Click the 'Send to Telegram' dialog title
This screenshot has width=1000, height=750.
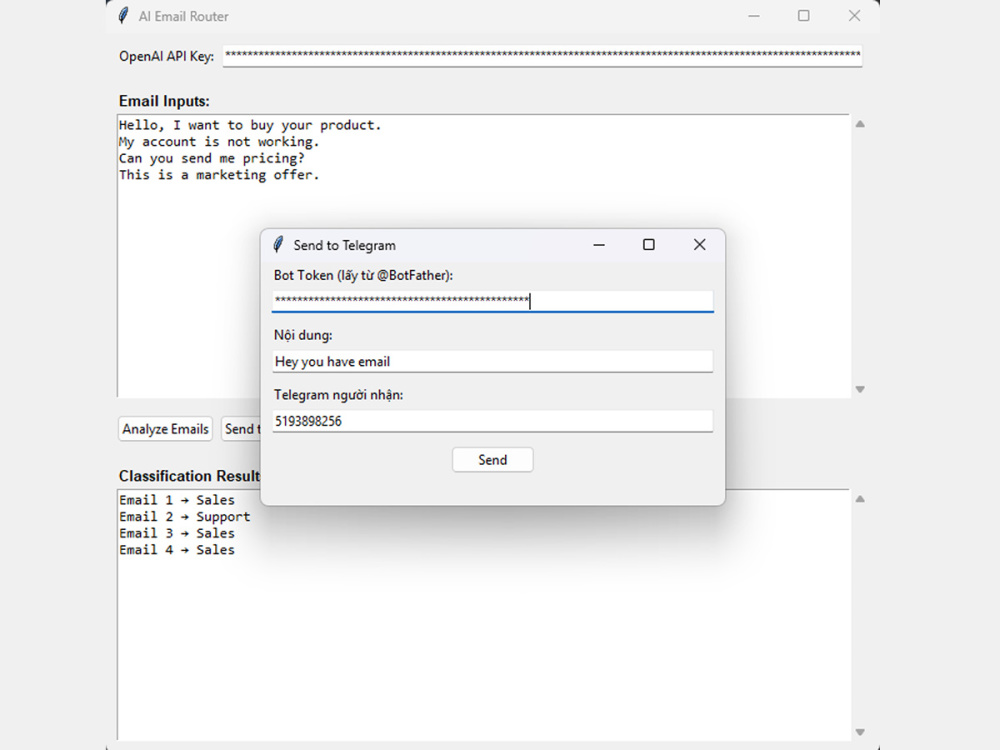(344, 246)
